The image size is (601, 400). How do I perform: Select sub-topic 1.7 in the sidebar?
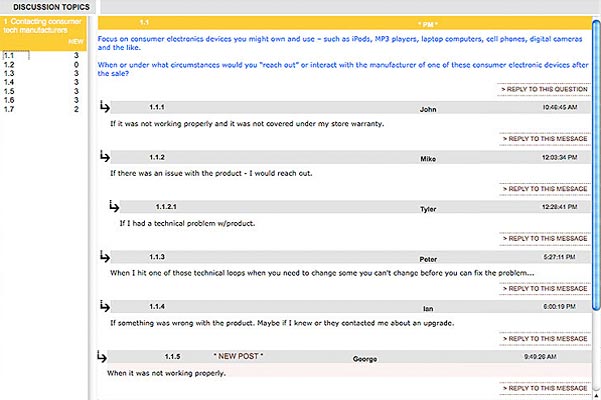[9, 108]
